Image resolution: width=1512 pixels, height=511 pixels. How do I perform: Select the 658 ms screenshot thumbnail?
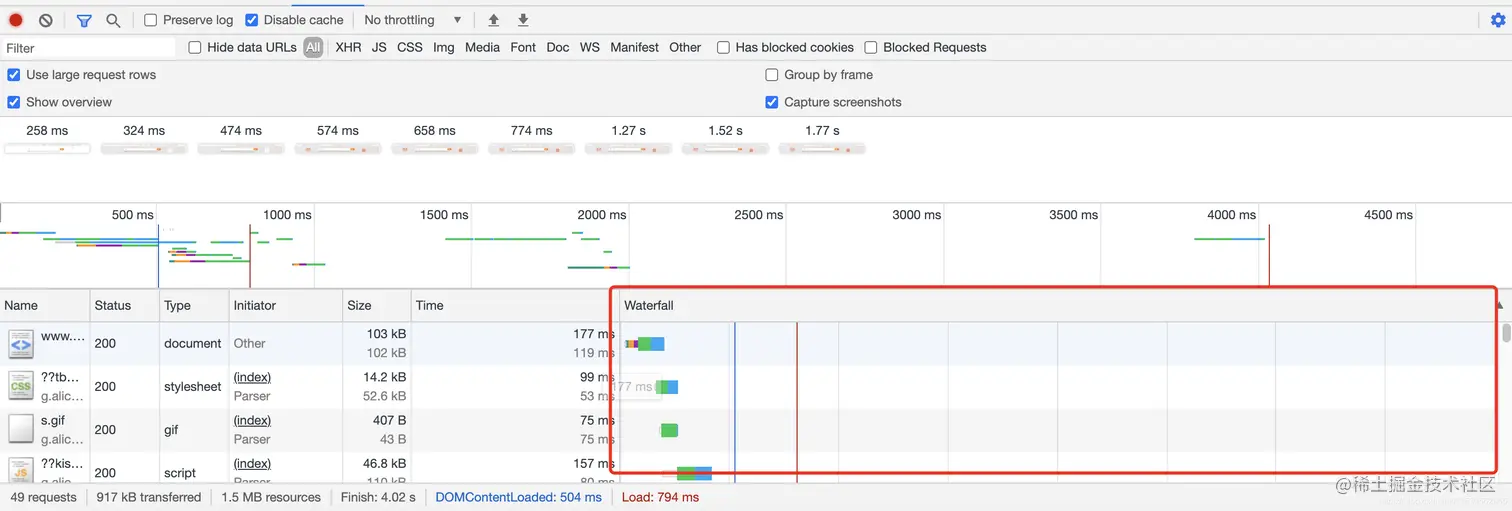point(435,148)
